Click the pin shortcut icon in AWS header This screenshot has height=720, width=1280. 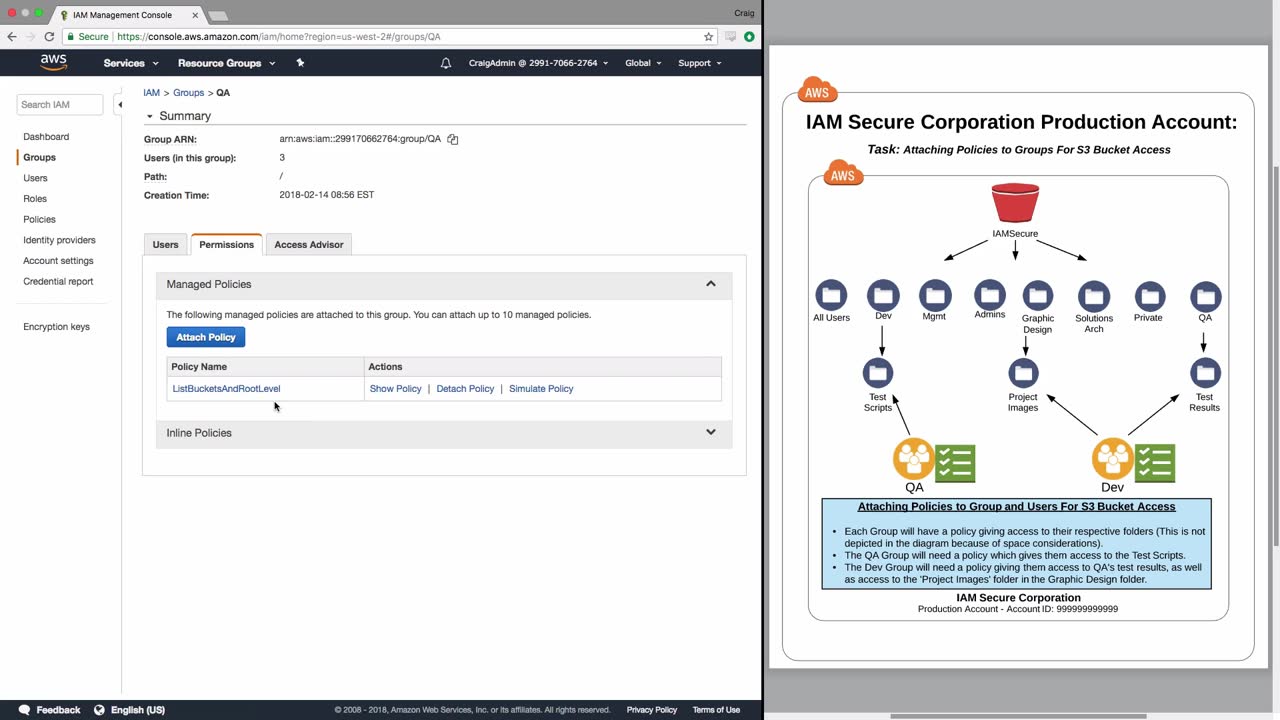300,63
